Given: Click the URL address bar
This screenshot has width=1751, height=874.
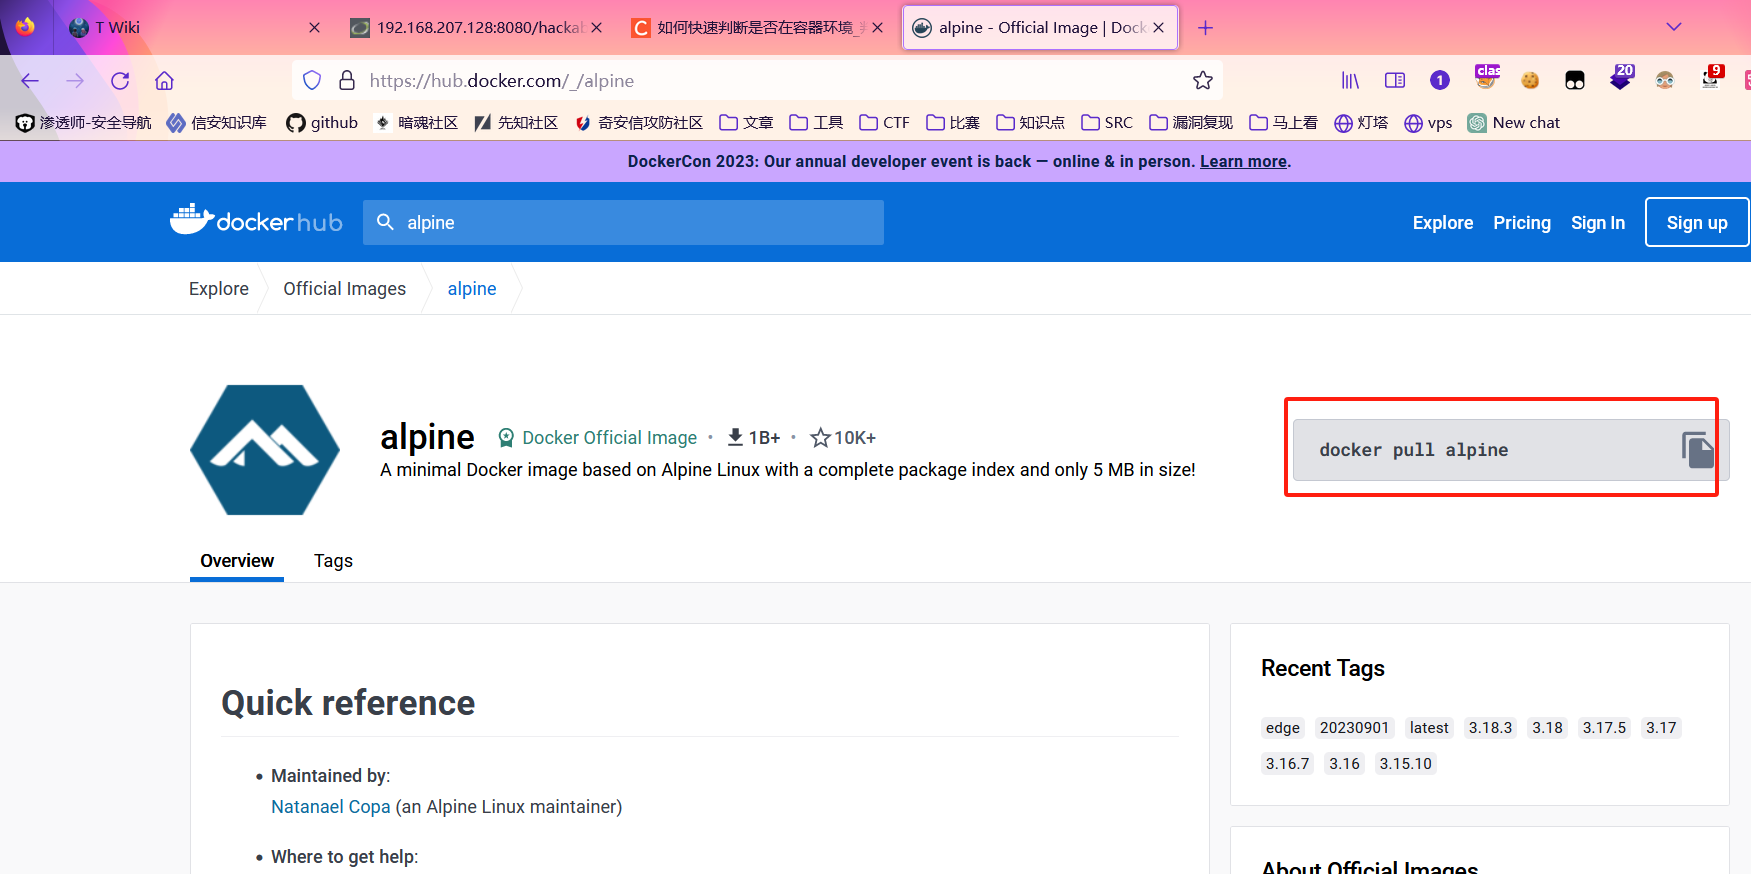Looking at the screenshot, I should (757, 81).
